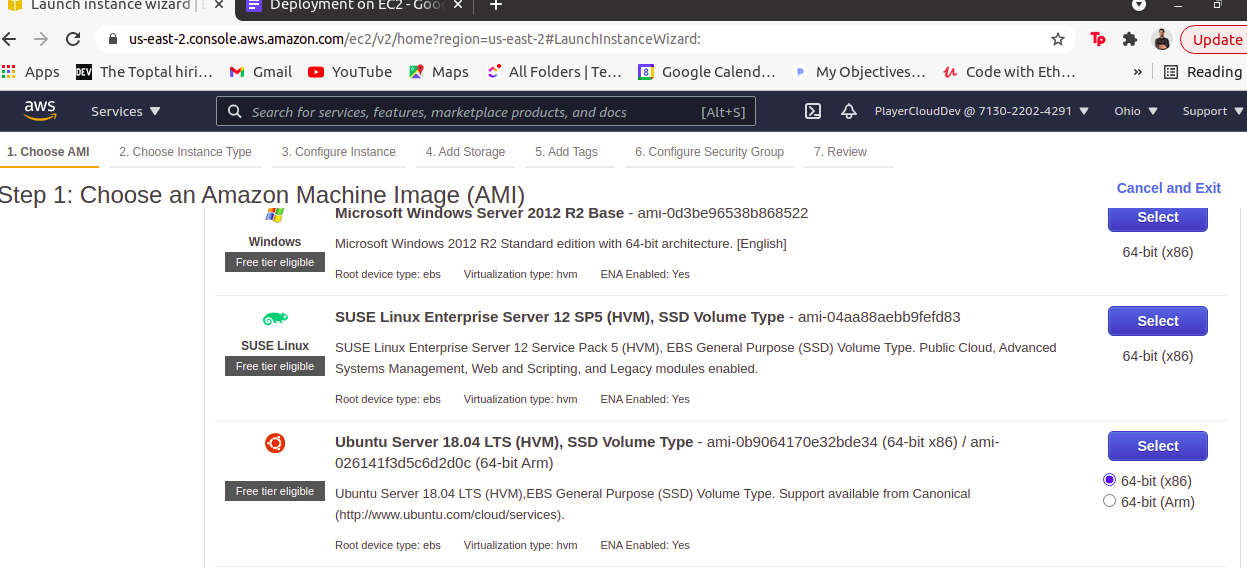The image size is (1247, 568).
Task: Click the search magnifier icon in AWS bar
Action: pos(235,111)
